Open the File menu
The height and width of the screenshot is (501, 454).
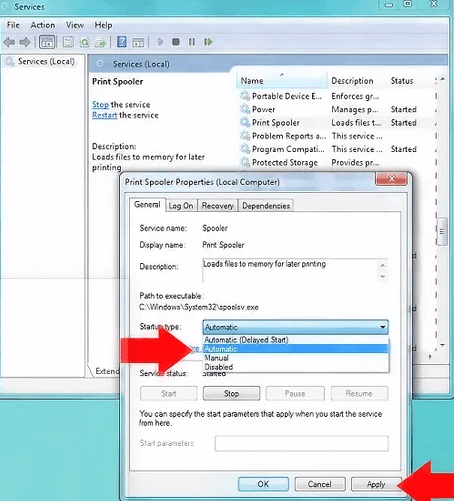(13, 25)
